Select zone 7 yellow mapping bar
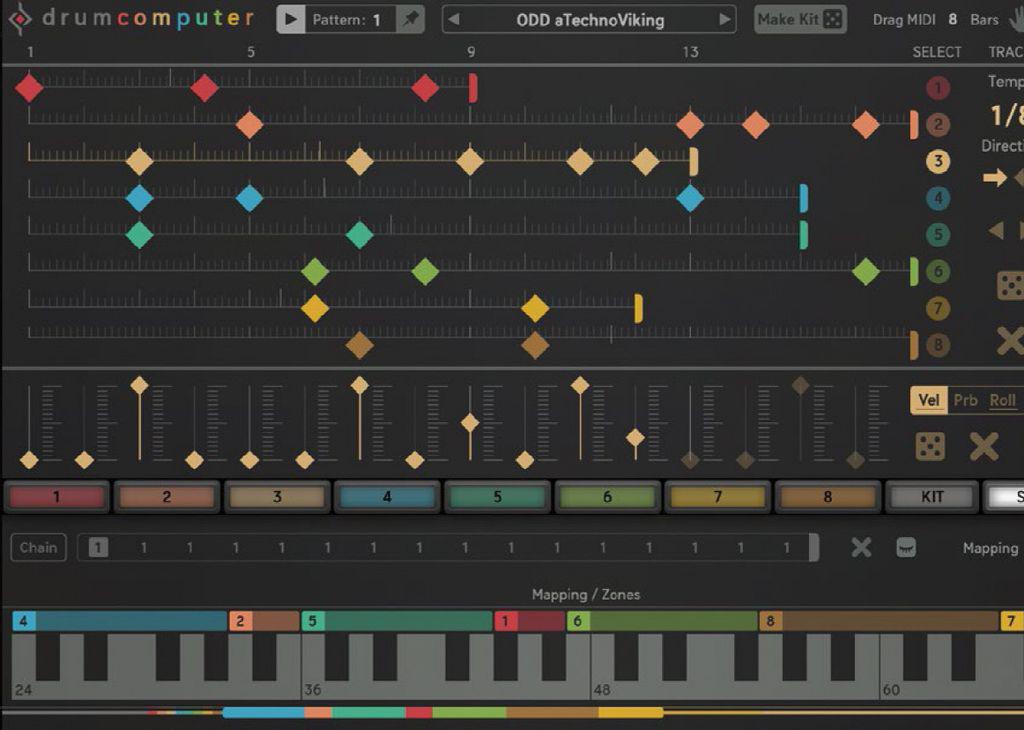Viewport: 1024px width, 730px height. pos(1012,621)
